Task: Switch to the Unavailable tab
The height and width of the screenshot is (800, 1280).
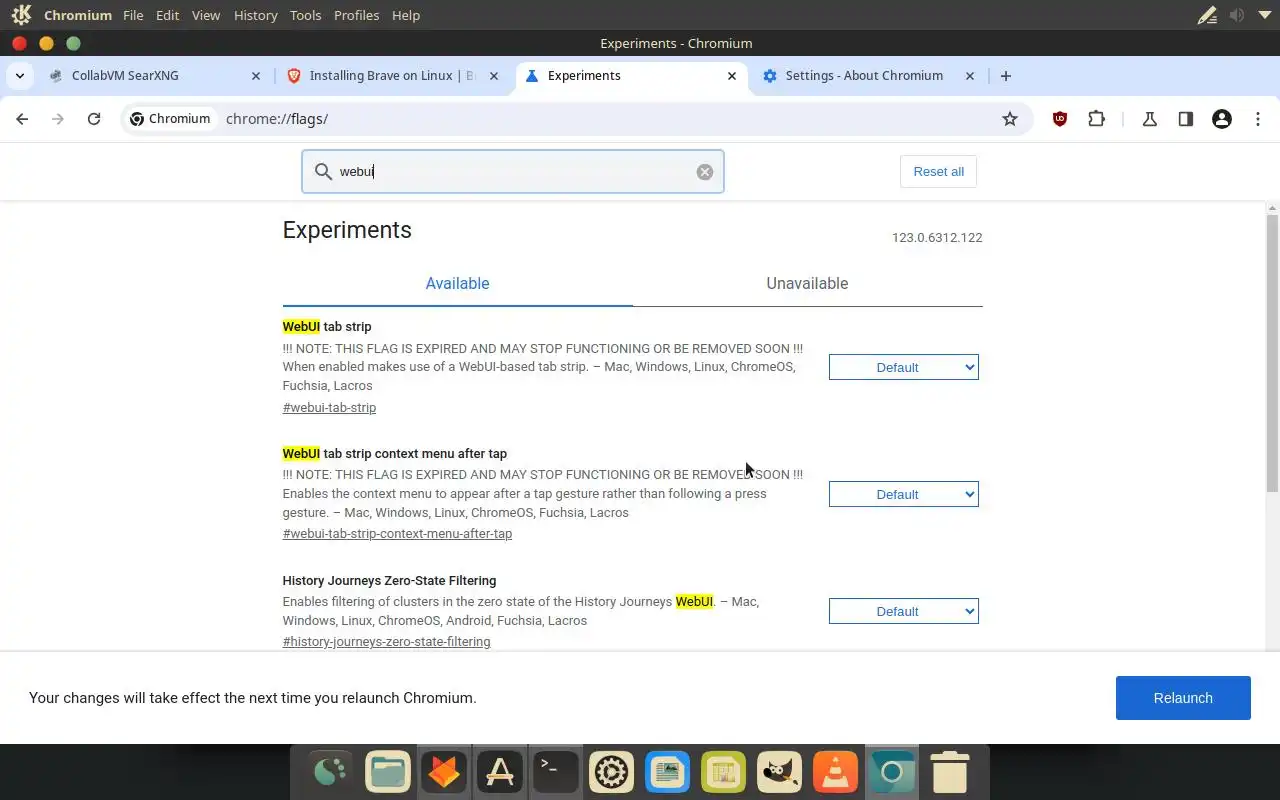Action: coord(807,284)
